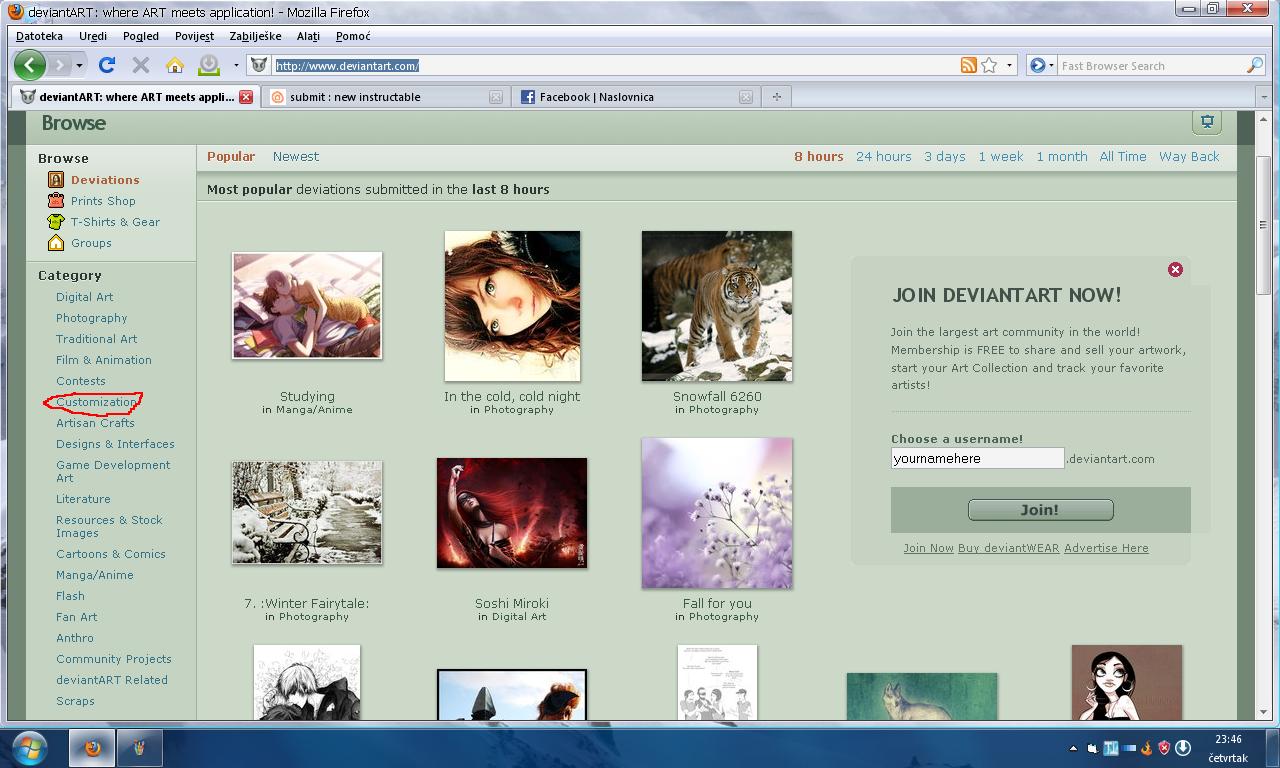Click the taskbar button next to Firefox
The image size is (1280, 768).
tap(139, 748)
